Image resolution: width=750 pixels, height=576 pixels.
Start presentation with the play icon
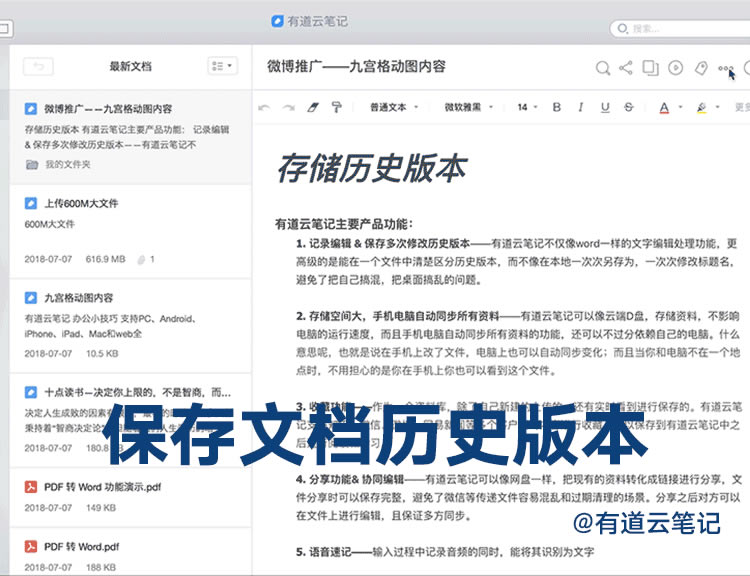675,68
